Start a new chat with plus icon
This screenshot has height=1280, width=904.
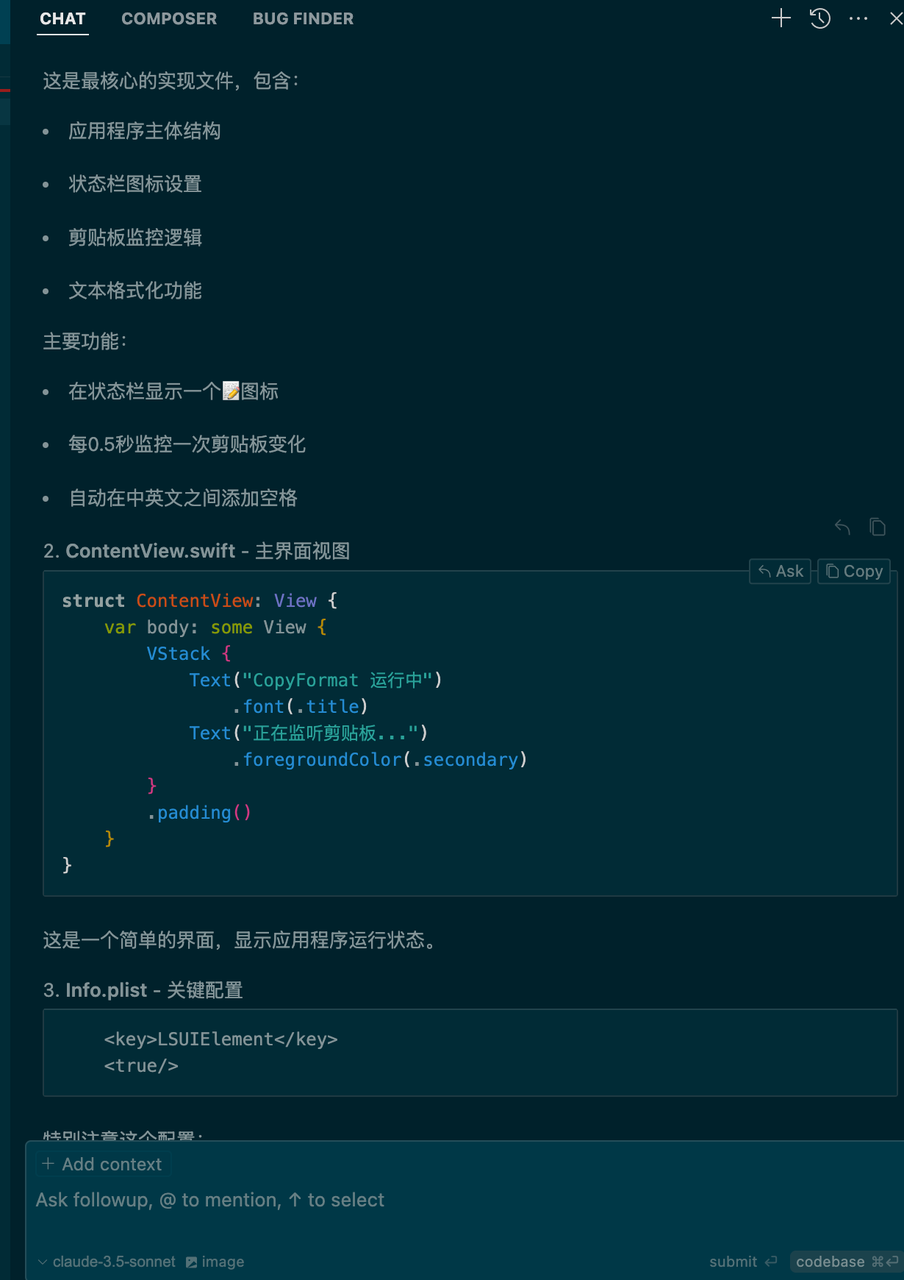click(x=781, y=18)
